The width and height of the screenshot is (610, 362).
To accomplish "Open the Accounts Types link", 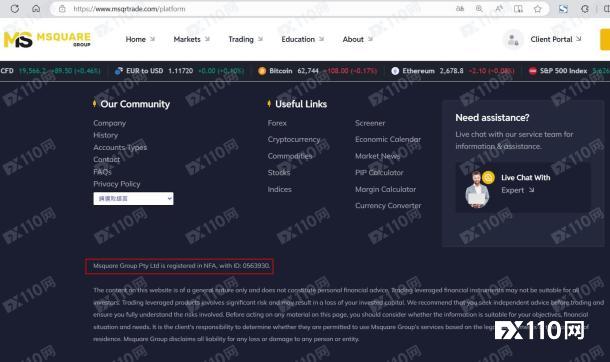I will coord(120,147).
